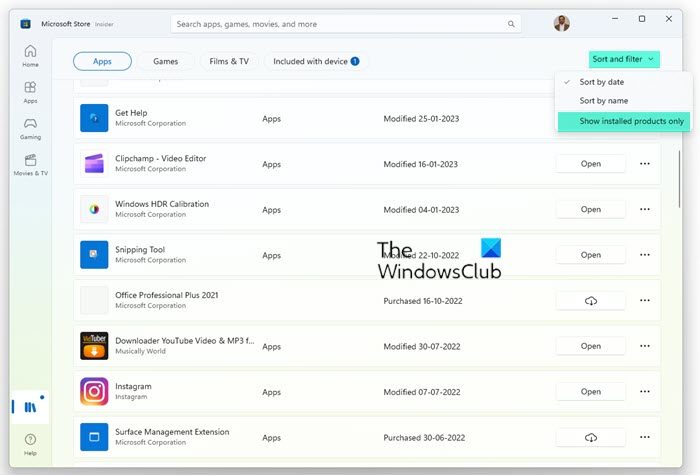Go to Home in the sidebar
The image size is (700, 476).
[x=30, y=56]
